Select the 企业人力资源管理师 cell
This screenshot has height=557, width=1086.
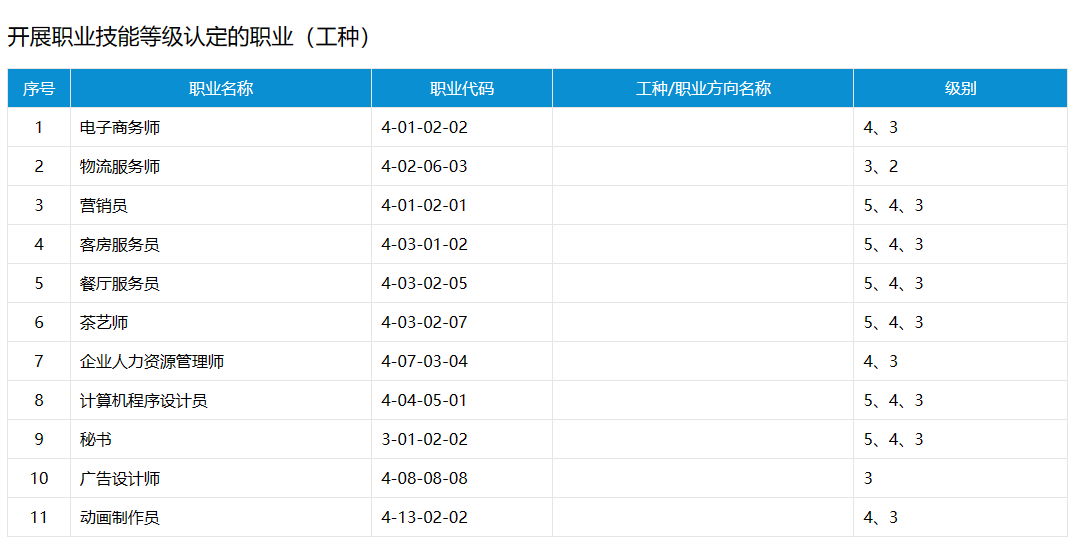tap(221, 361)
